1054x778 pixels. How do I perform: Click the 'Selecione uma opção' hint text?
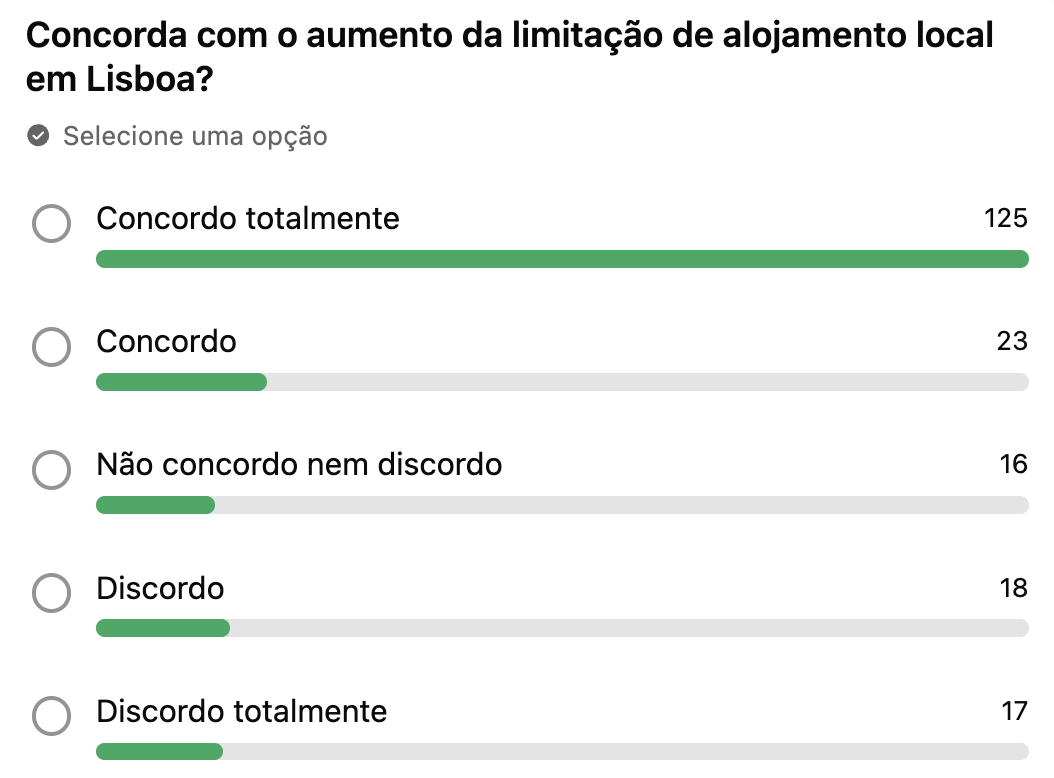[x=195, y=136]
